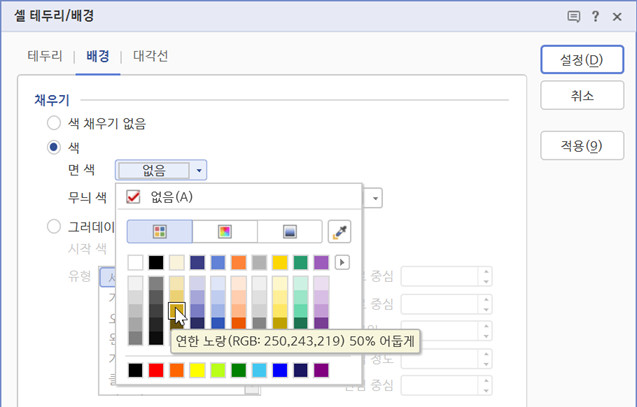Expand the 무늬 색 dropdown arrow

pyautogui.click(x=375, y=198)
